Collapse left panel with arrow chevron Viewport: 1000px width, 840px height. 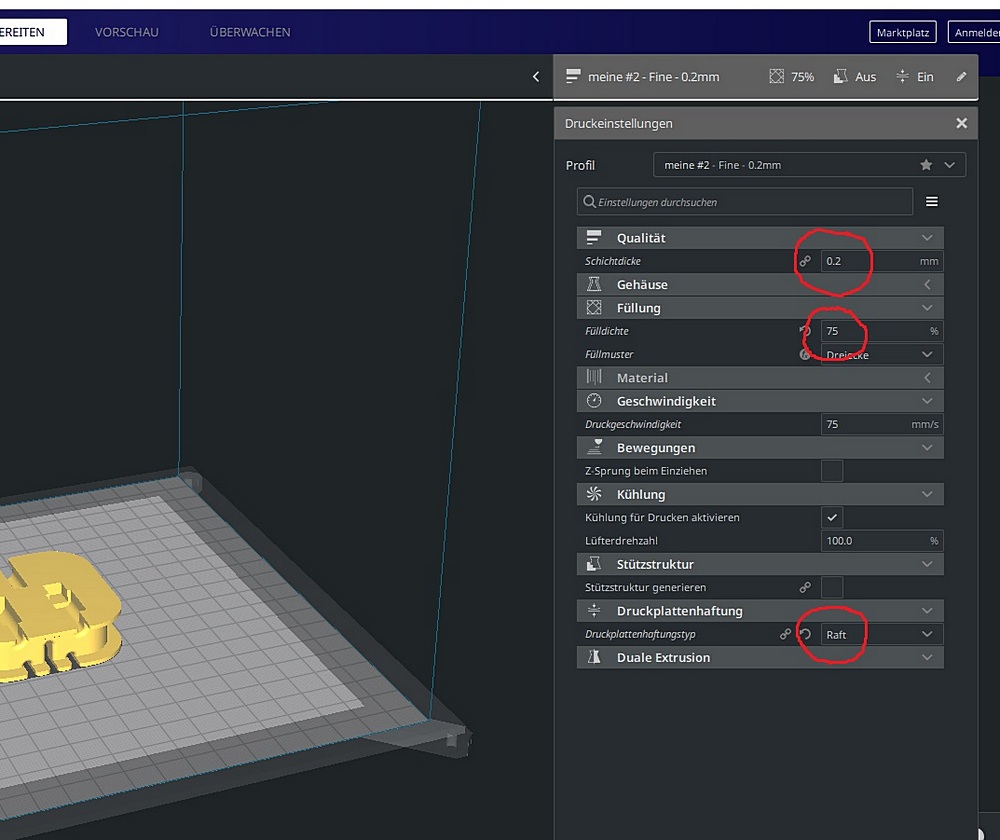click(536, 77)
